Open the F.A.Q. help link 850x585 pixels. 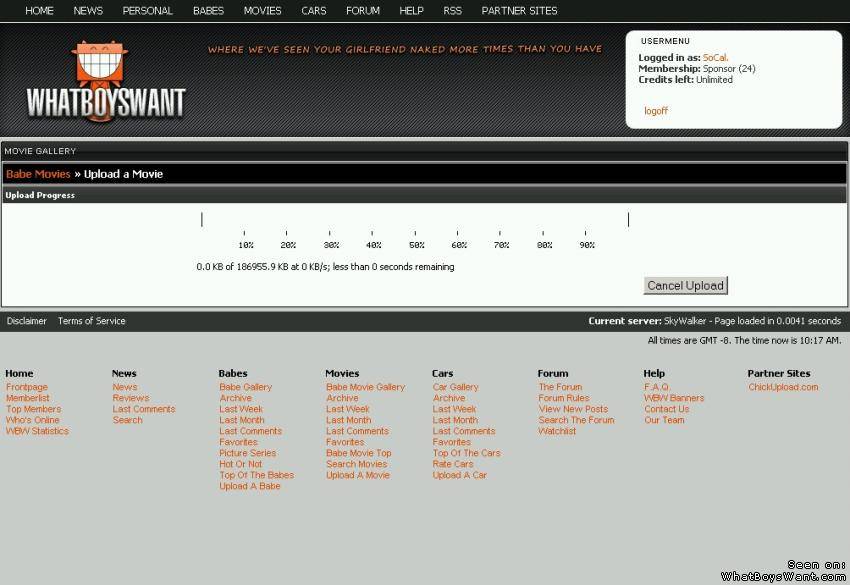pos(657,387)
